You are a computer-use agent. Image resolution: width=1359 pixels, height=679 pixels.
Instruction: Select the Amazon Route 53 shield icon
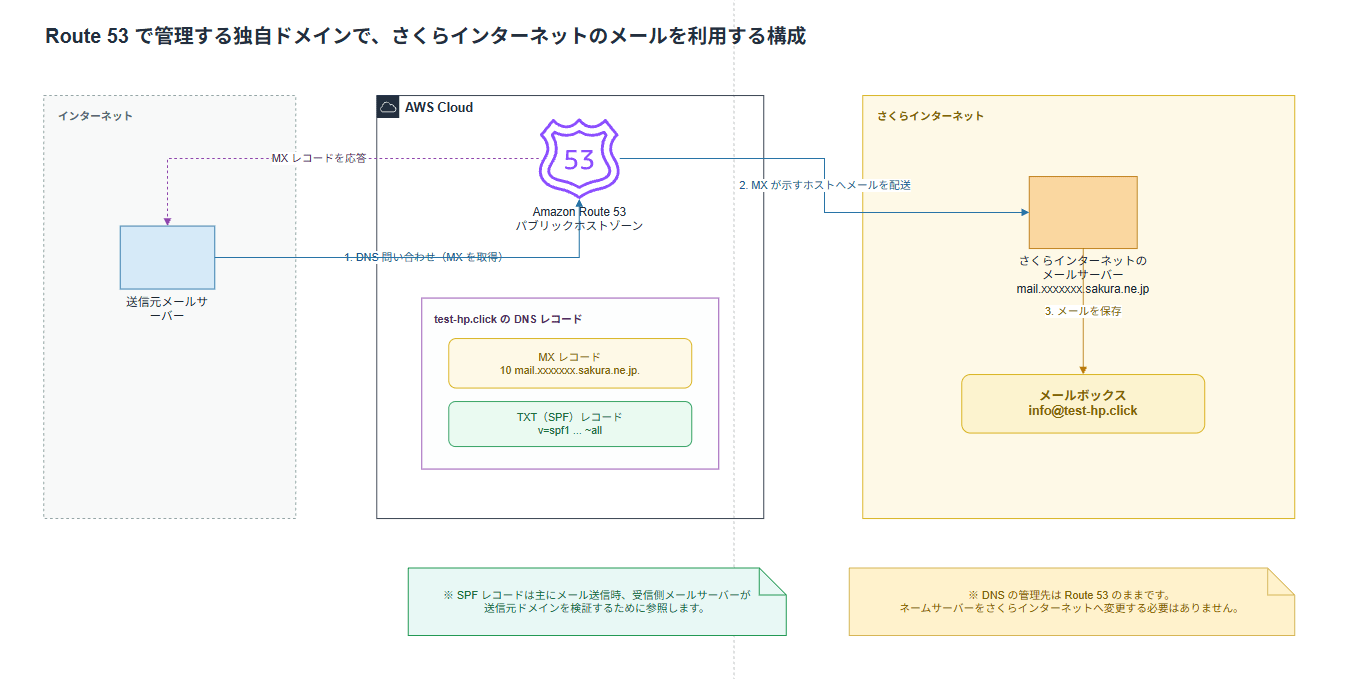click(x=579, y=159)
